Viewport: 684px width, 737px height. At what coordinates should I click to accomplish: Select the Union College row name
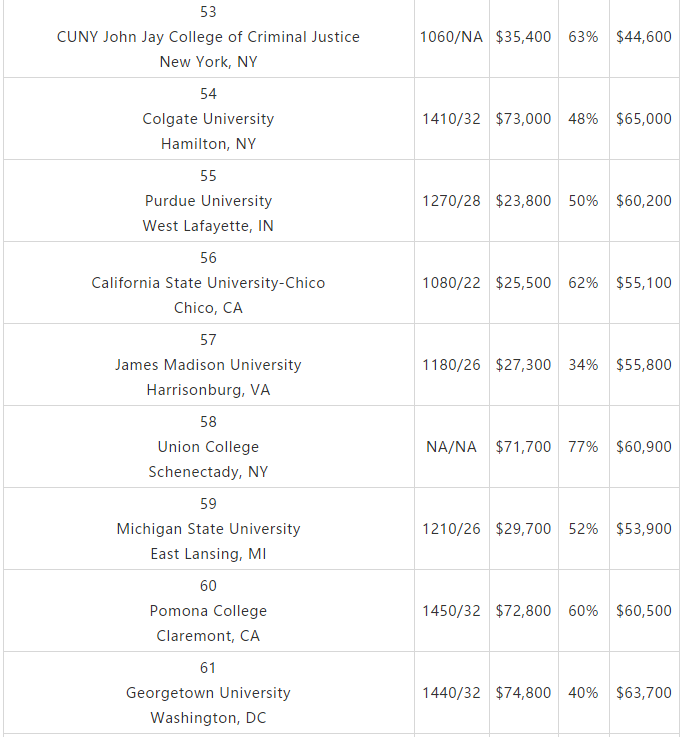tap(208, 447)
